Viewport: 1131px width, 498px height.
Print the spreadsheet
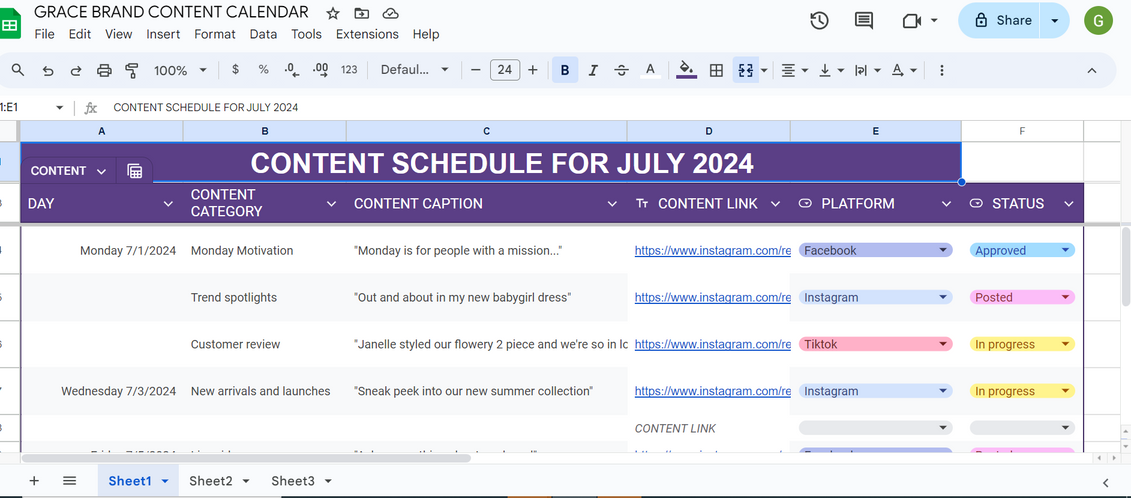click(x=105, y=70)
